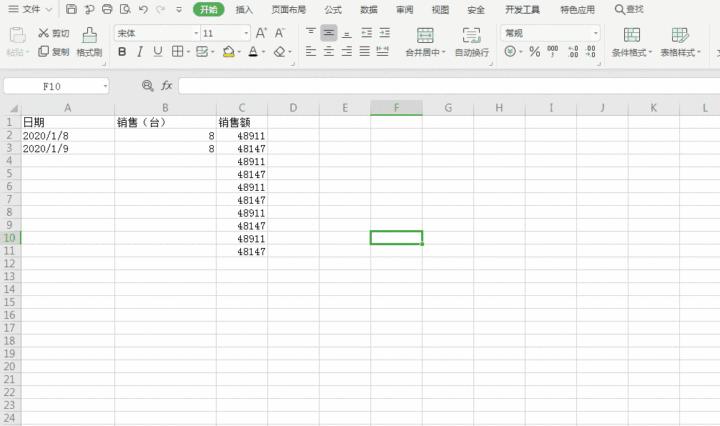The height and width of the screenshot is (426, 720).
Task: Click the Save icon in quick access toolbar
Action: tap(71, 9)
